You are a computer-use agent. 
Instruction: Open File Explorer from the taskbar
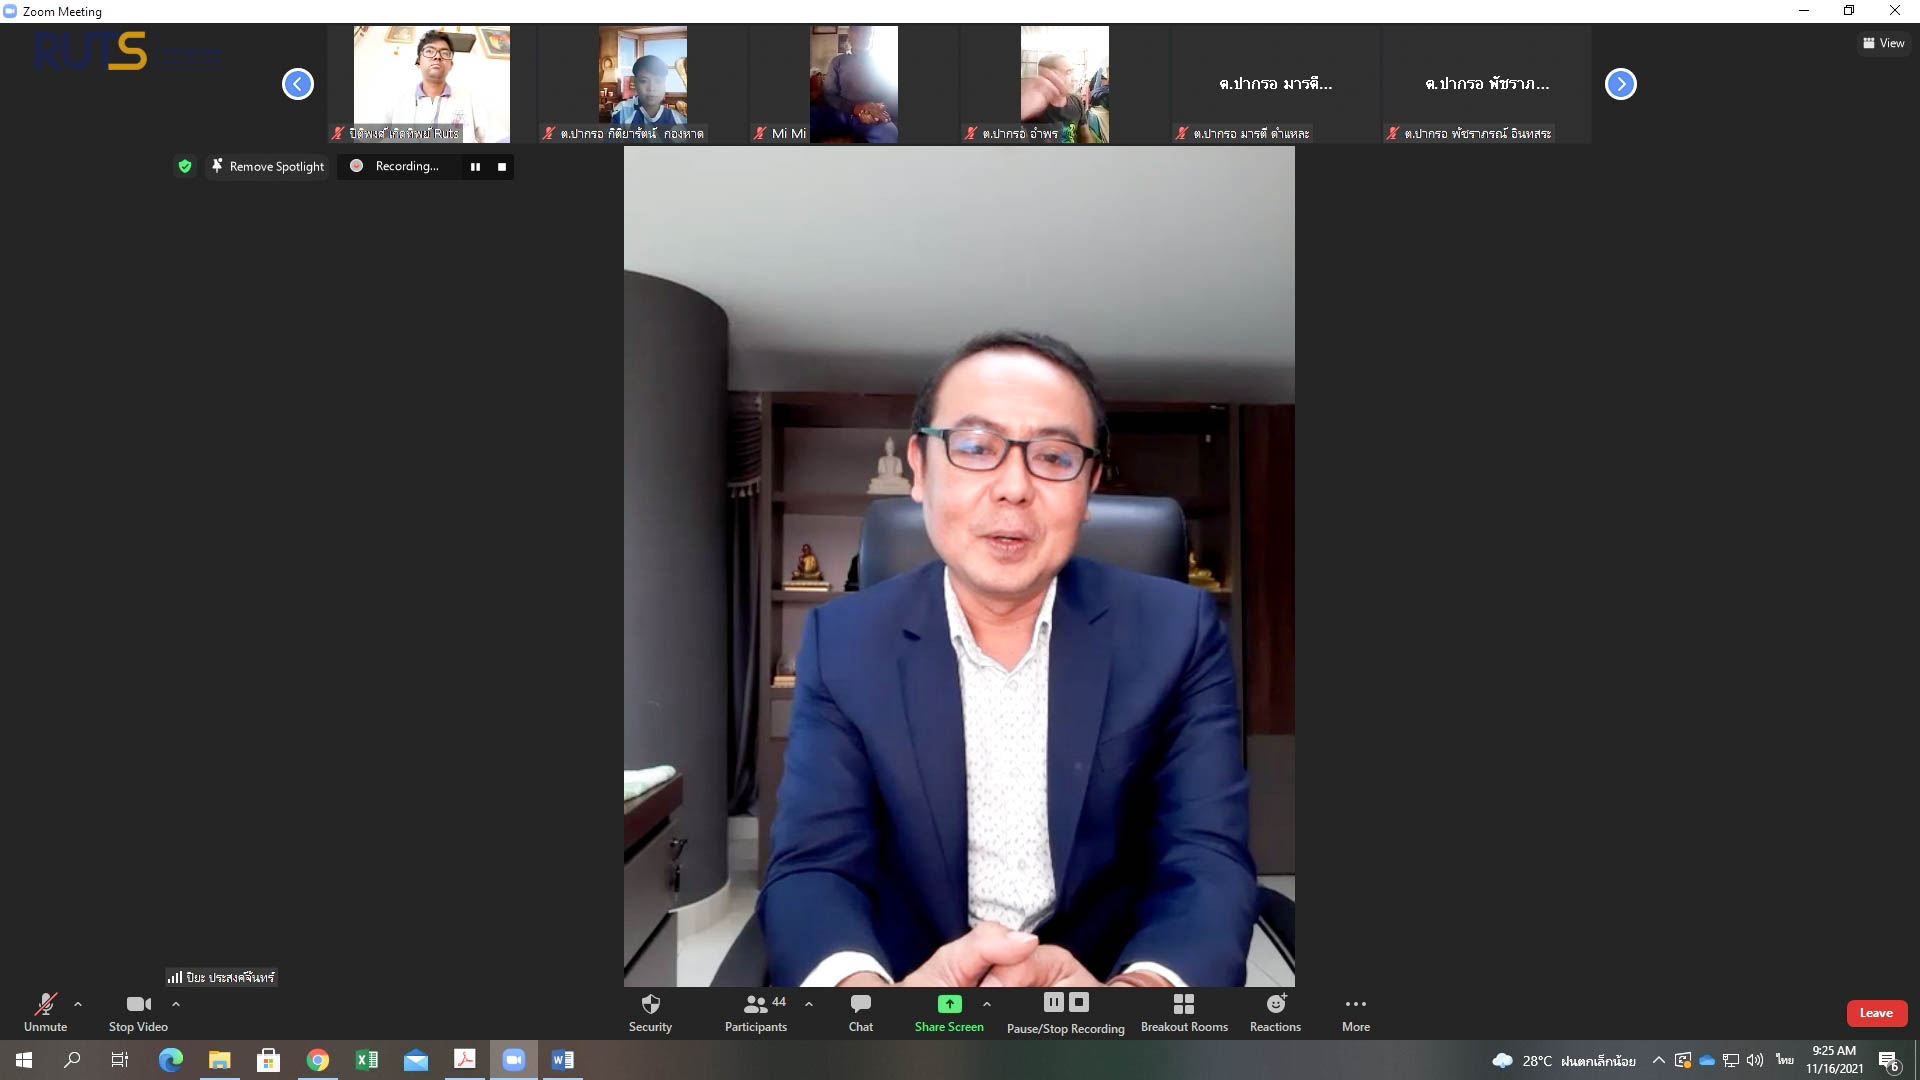[219, 1060]
